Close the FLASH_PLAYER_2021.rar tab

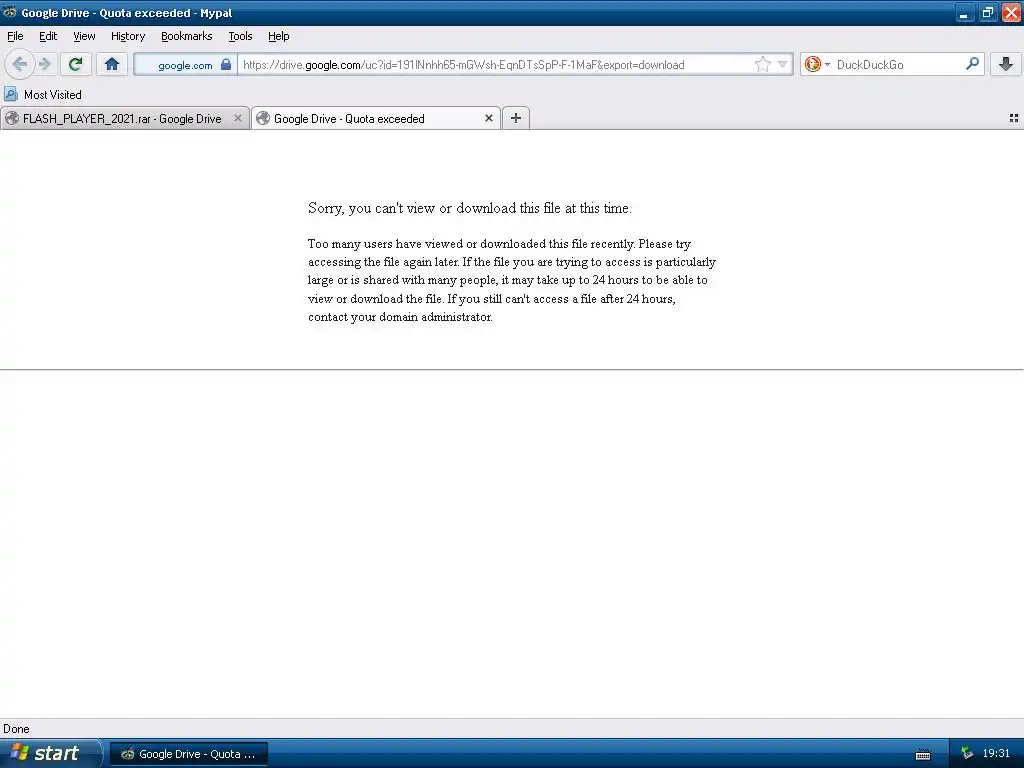[x=238, y=118]
